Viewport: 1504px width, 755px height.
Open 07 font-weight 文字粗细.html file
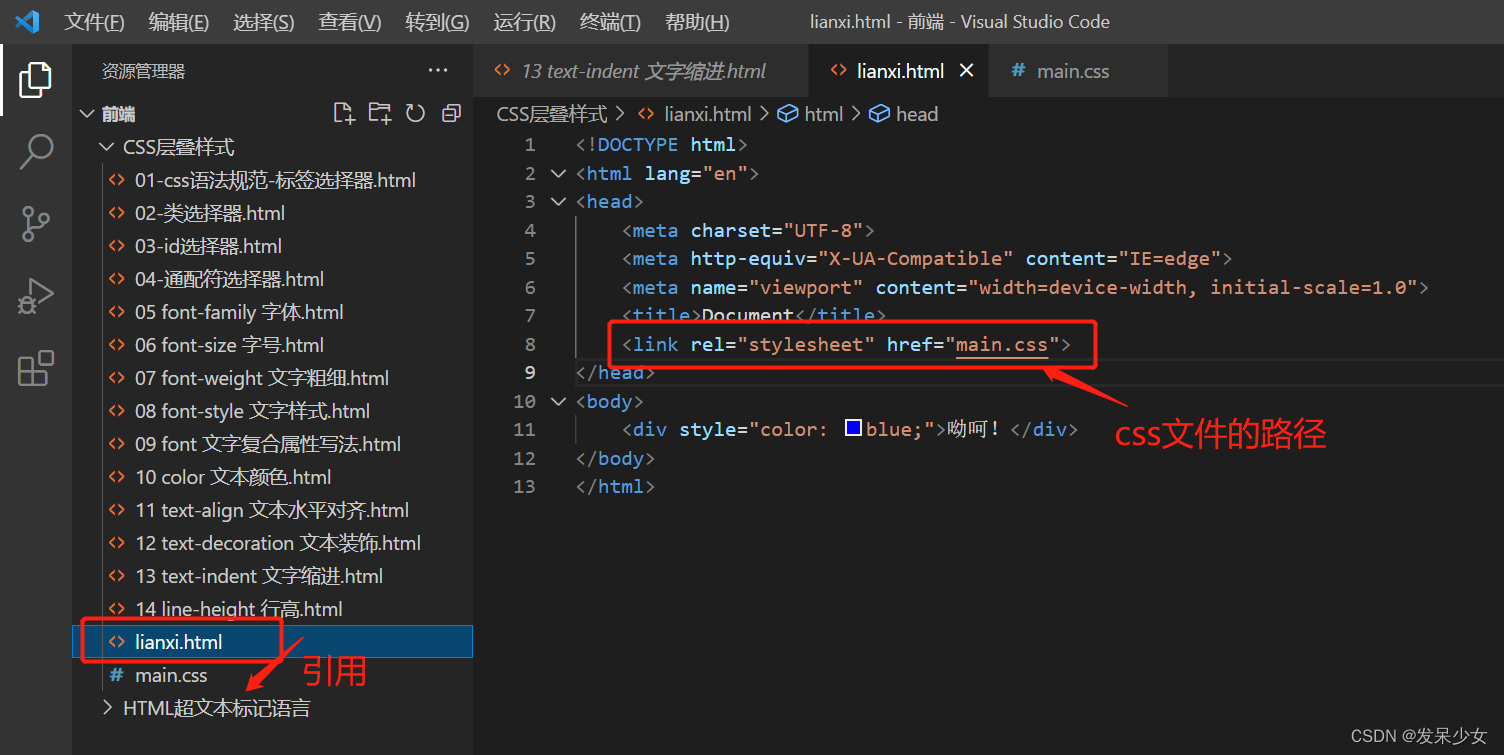click(262, 378)
